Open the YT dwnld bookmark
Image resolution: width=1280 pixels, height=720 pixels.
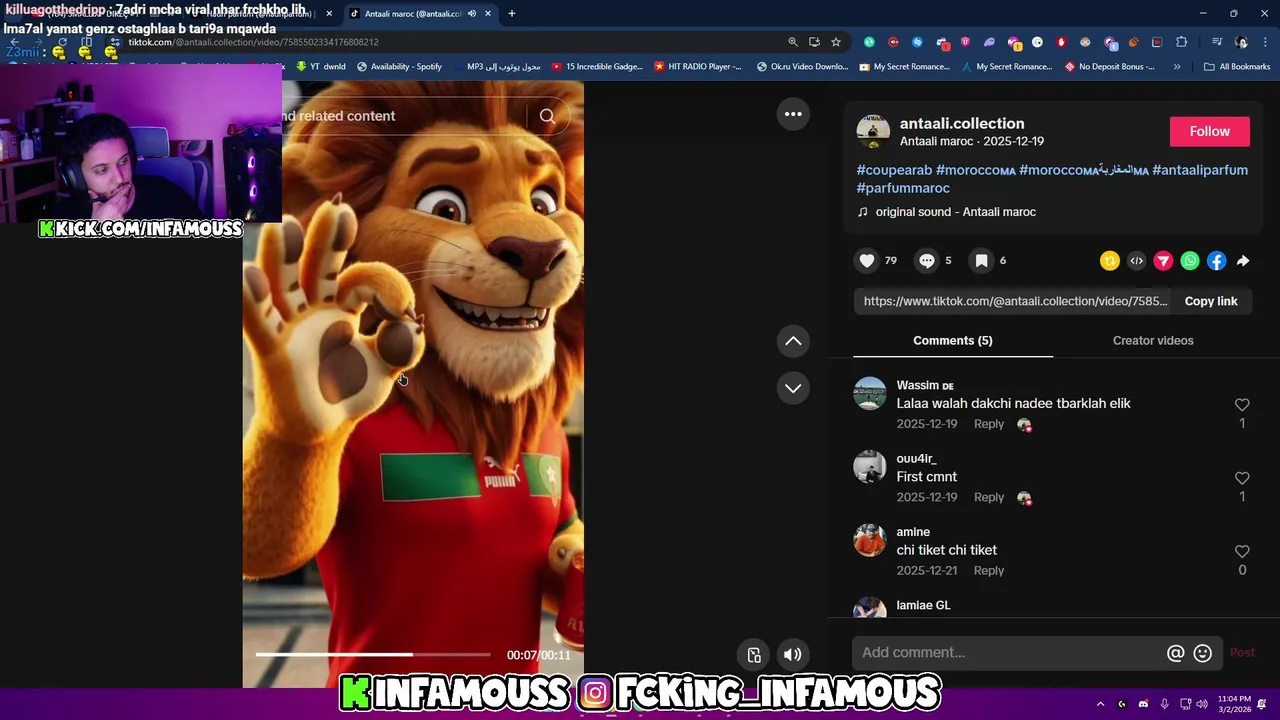pos(320,67)
